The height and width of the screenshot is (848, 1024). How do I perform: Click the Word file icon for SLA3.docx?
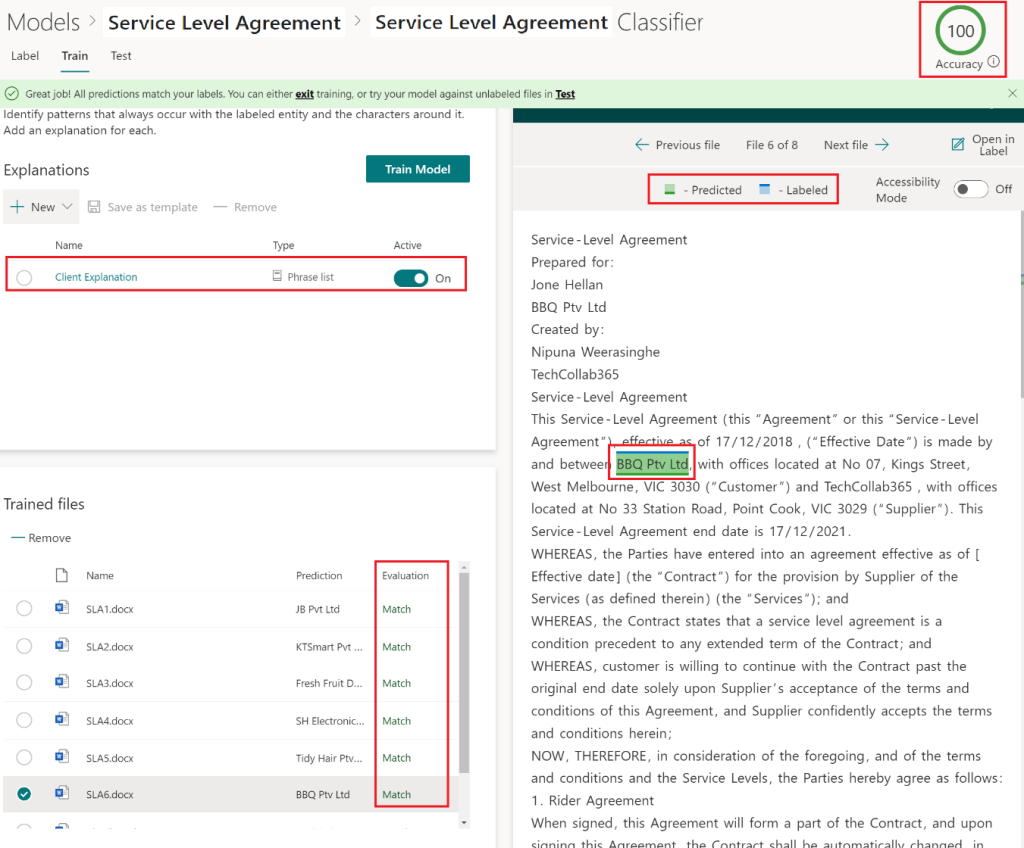(62, 683)
